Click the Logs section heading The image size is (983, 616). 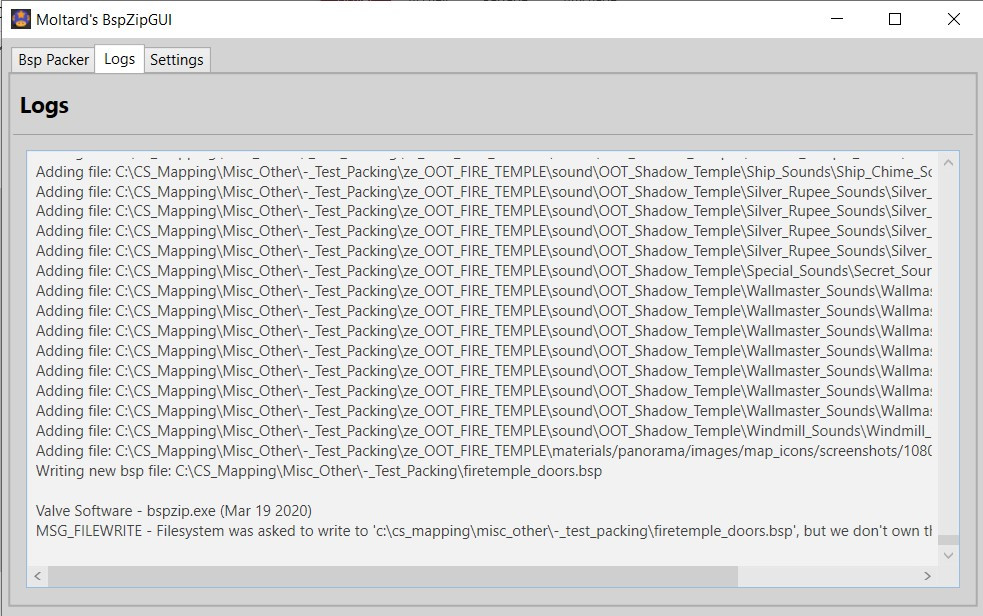[x=44, y=105]
